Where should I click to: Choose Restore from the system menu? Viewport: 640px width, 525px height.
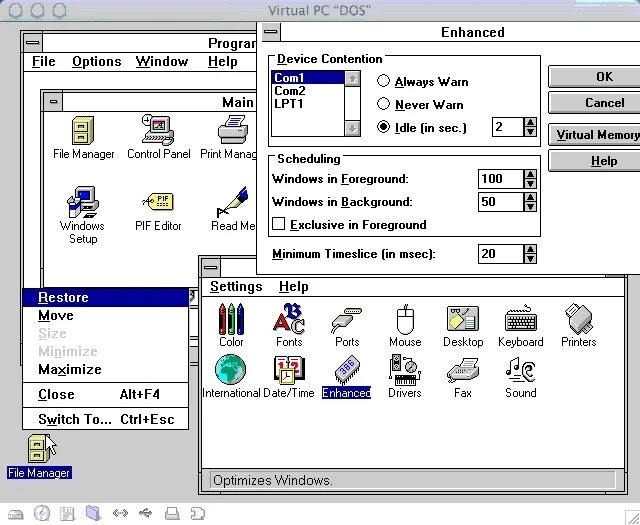point(106,297)
